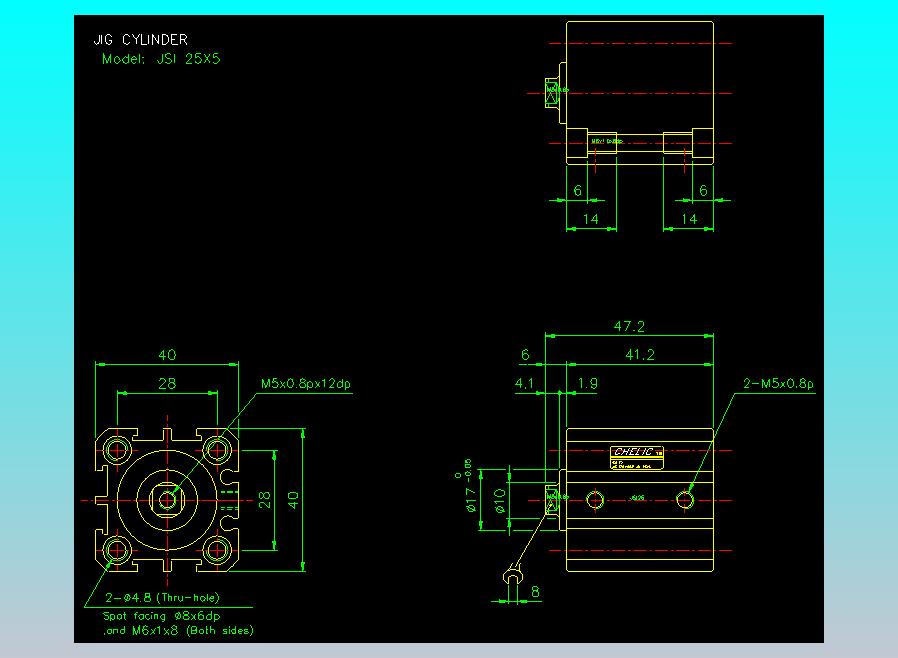The height and width of the screenshot is (658, 898).
Task: Click the rotated vertical "28" hole-spacing dimension
Action: click(264, 500)
